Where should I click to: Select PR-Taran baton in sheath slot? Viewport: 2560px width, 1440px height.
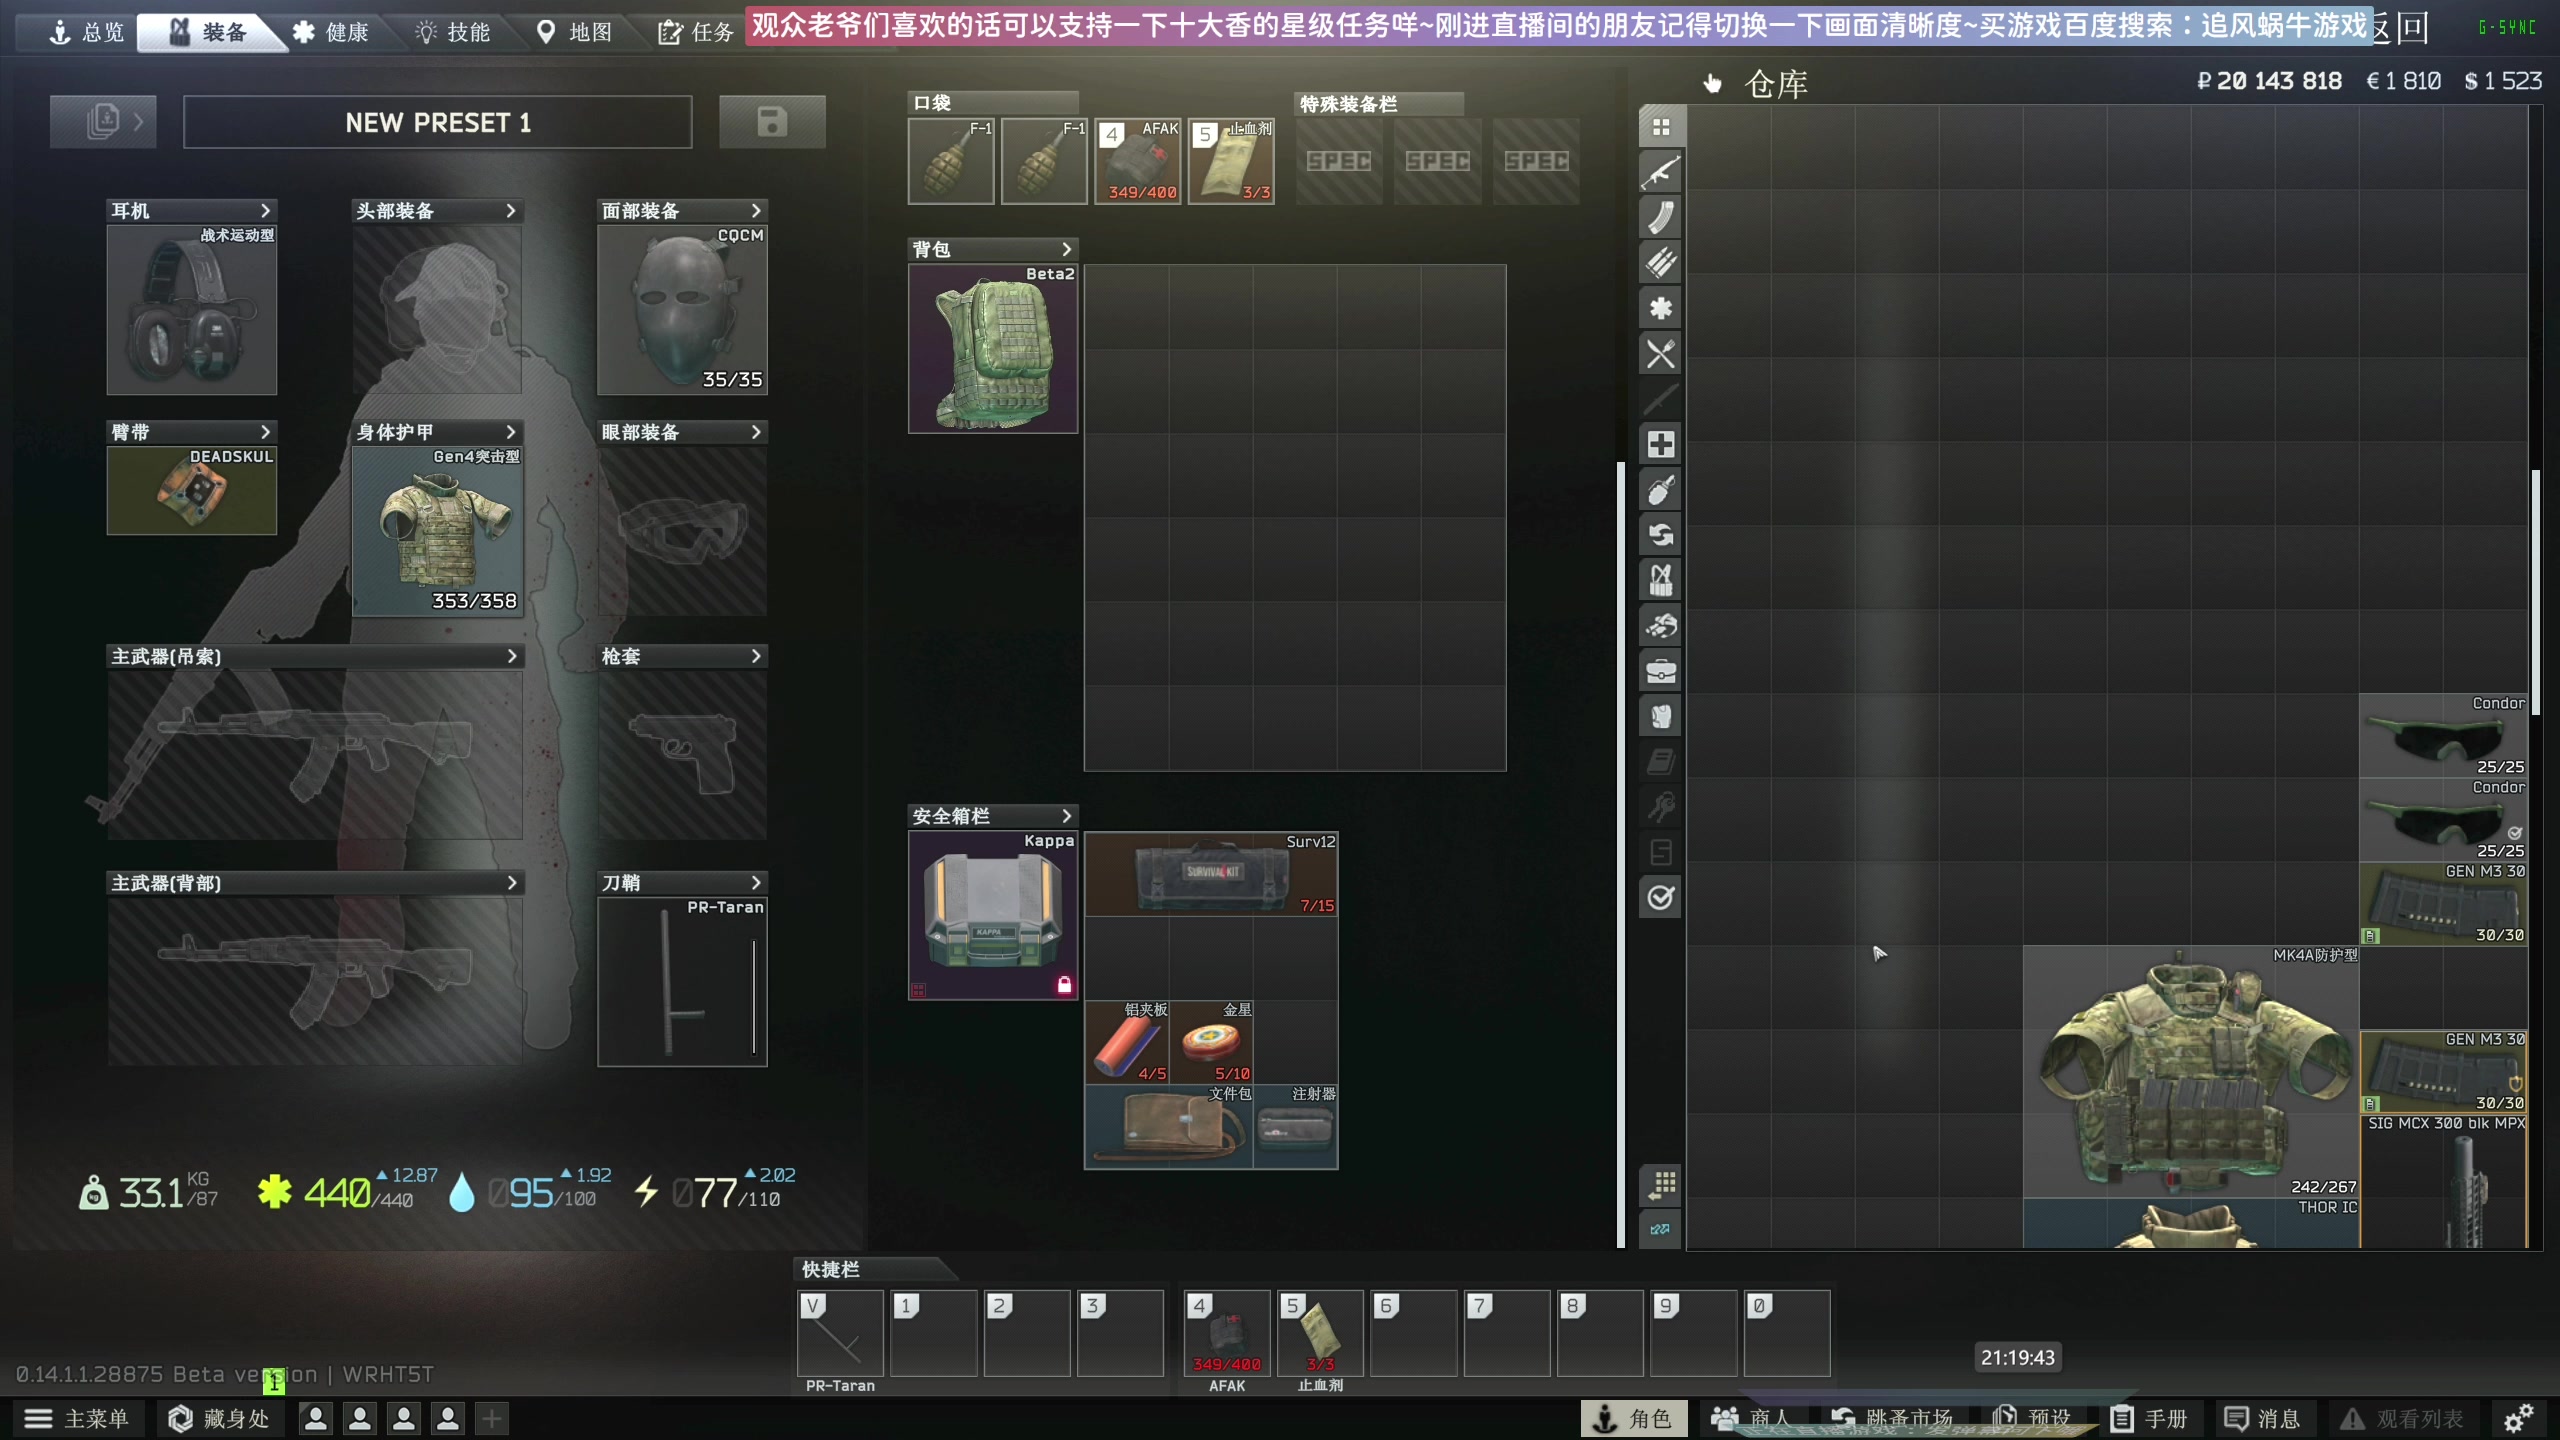(682, 982)
